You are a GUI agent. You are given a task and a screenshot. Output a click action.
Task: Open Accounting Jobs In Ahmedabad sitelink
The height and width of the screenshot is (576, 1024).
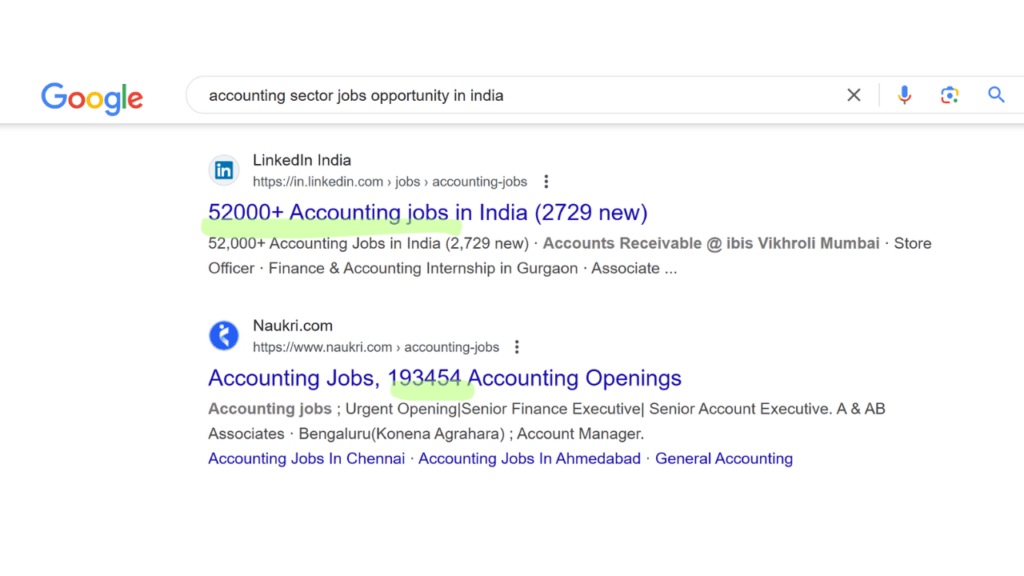click(529, 459)
